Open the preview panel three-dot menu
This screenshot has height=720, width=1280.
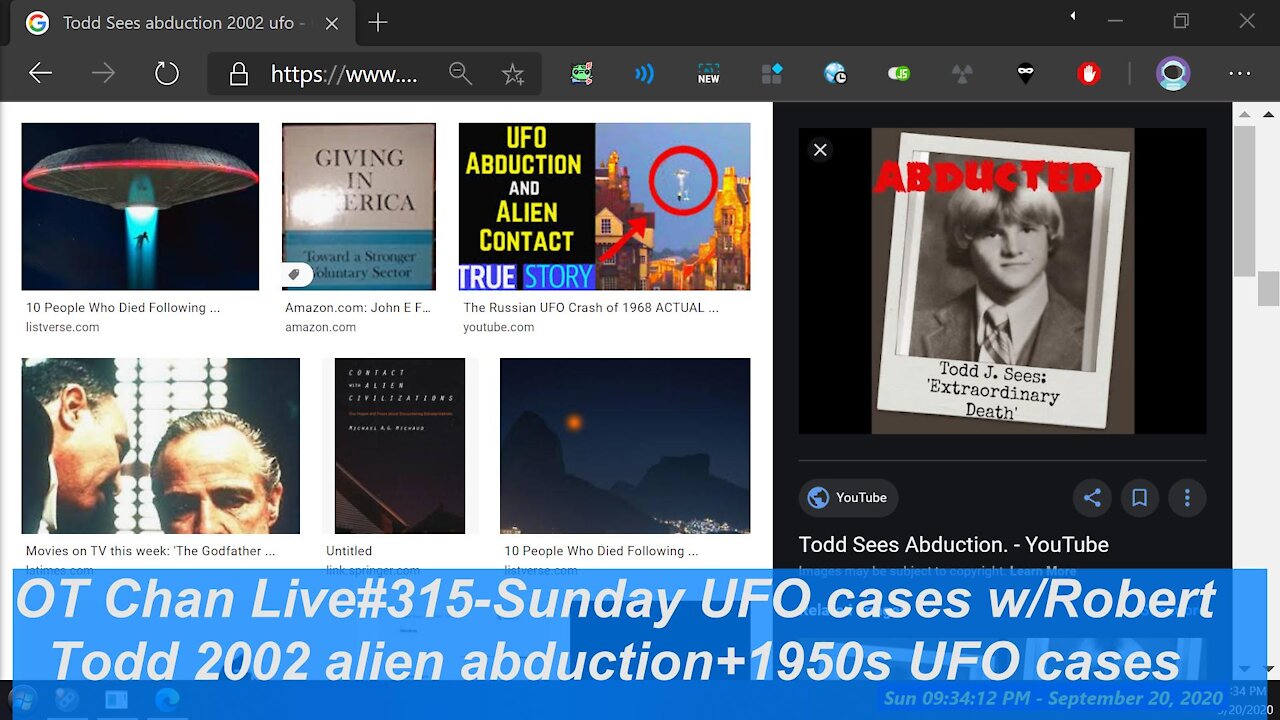click(1187, 498)
